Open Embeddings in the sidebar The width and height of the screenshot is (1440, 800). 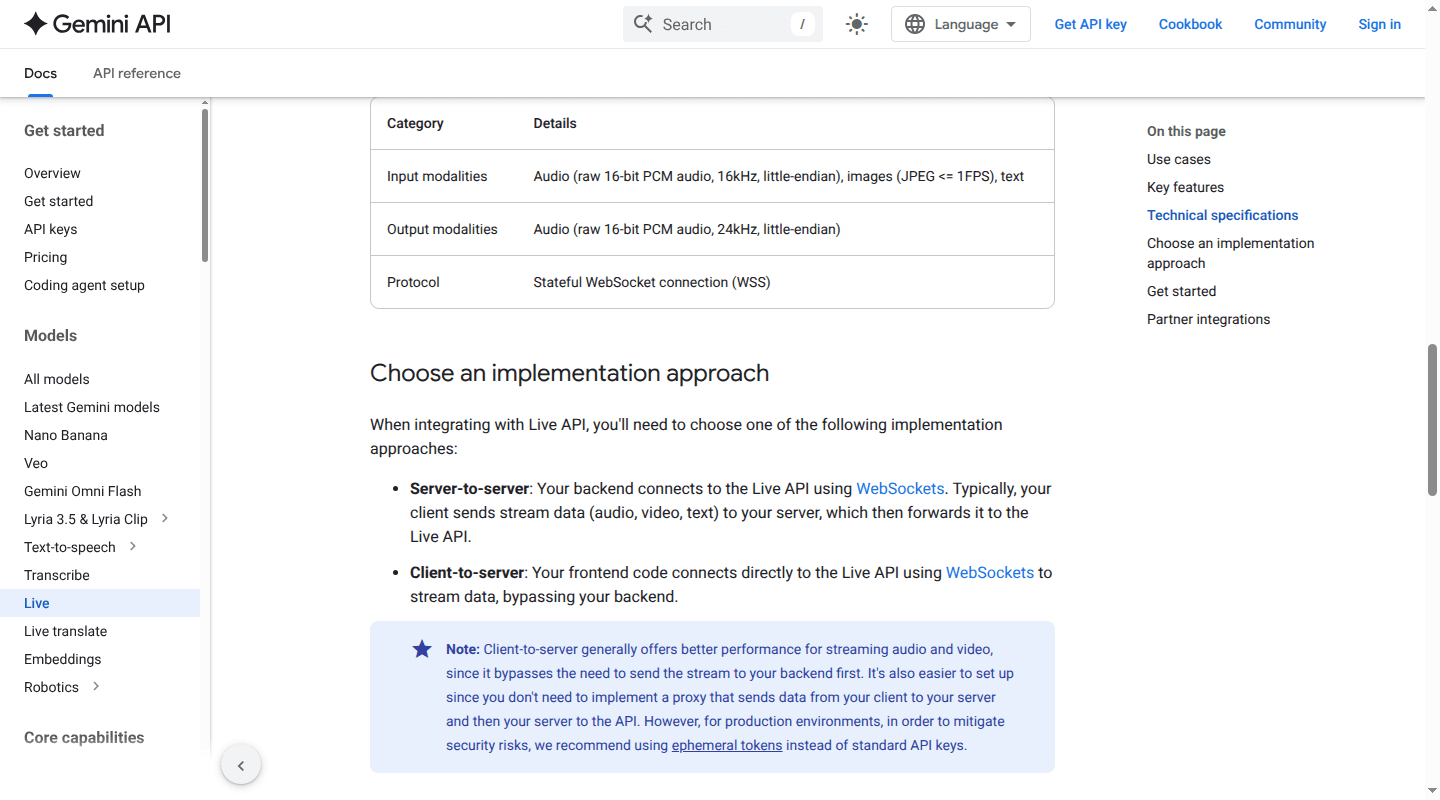tap(62, 659)
